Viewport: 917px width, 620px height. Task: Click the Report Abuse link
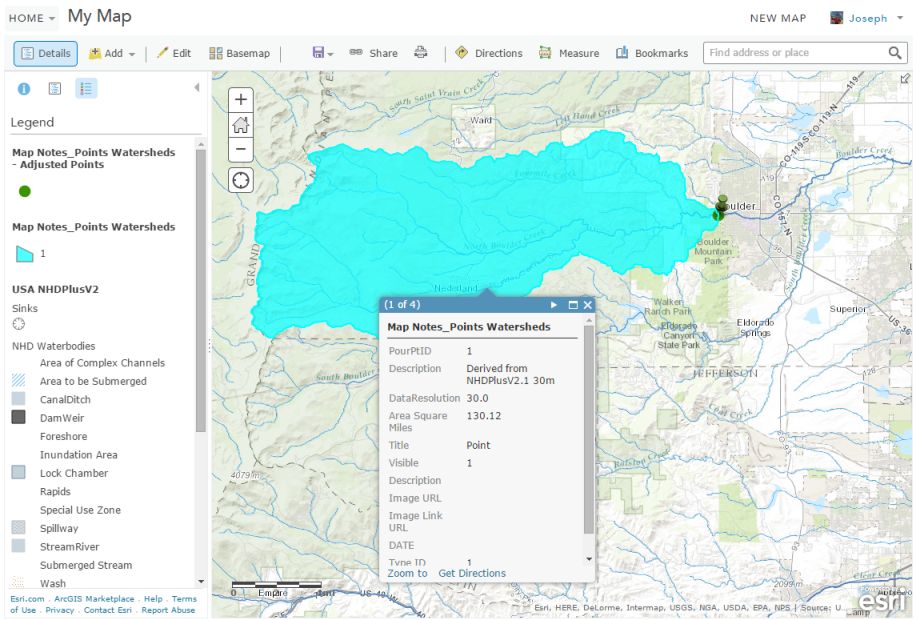[168, 610]
